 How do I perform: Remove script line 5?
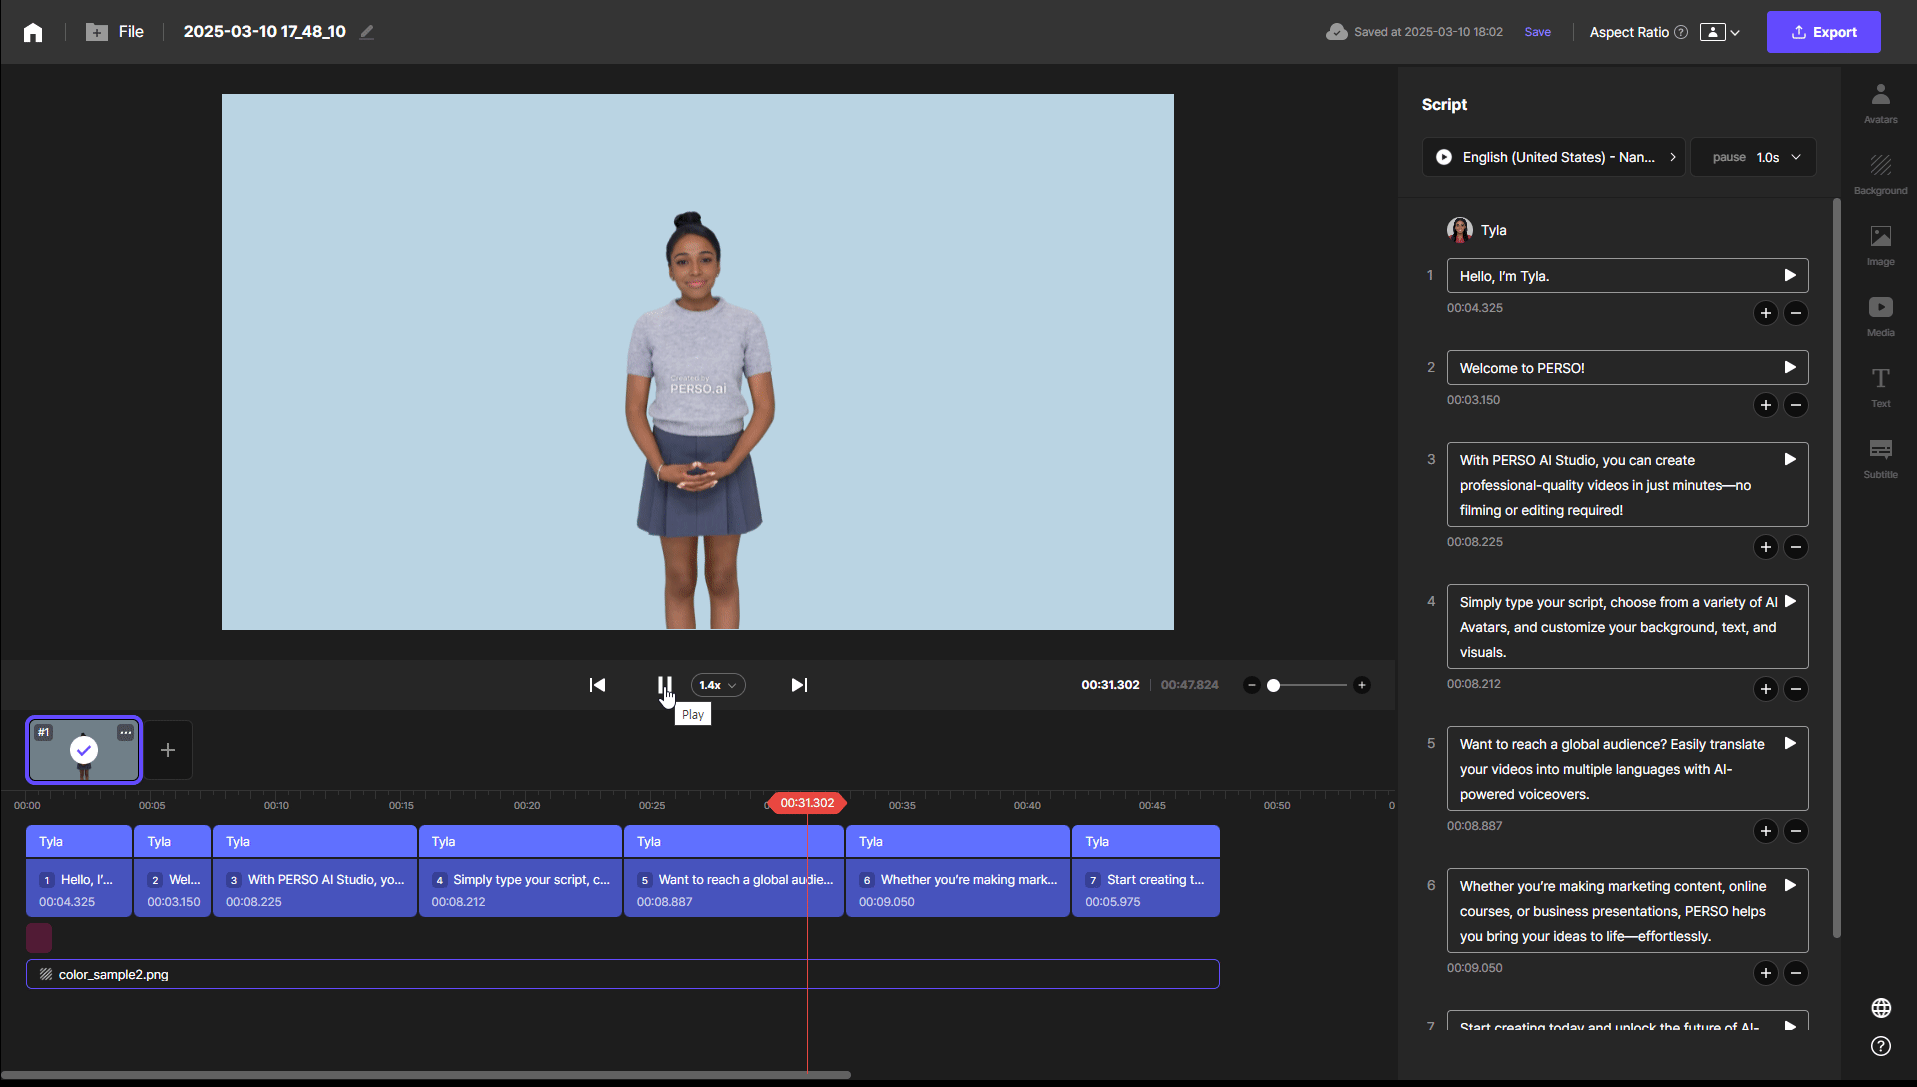1796,831
